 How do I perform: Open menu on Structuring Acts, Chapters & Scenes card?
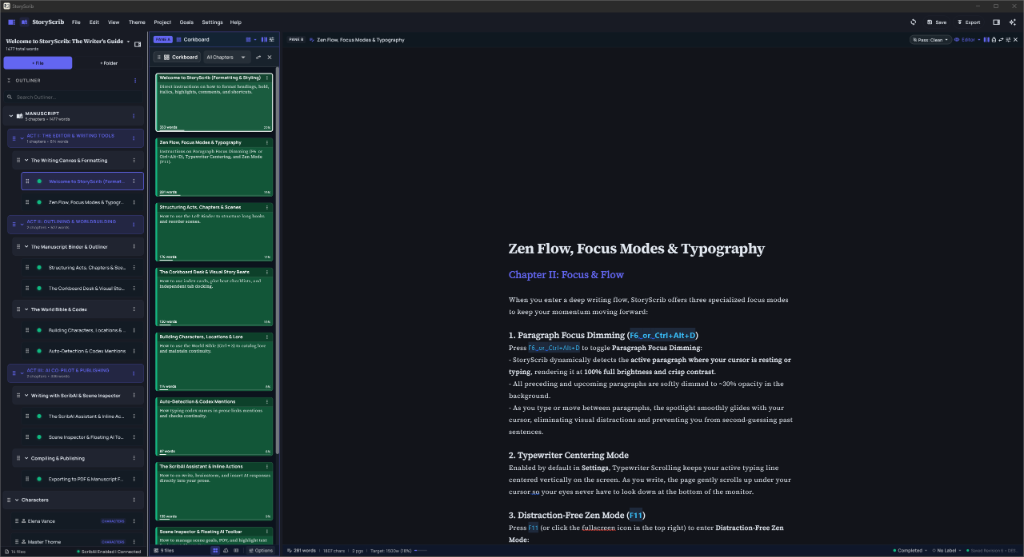266,207
